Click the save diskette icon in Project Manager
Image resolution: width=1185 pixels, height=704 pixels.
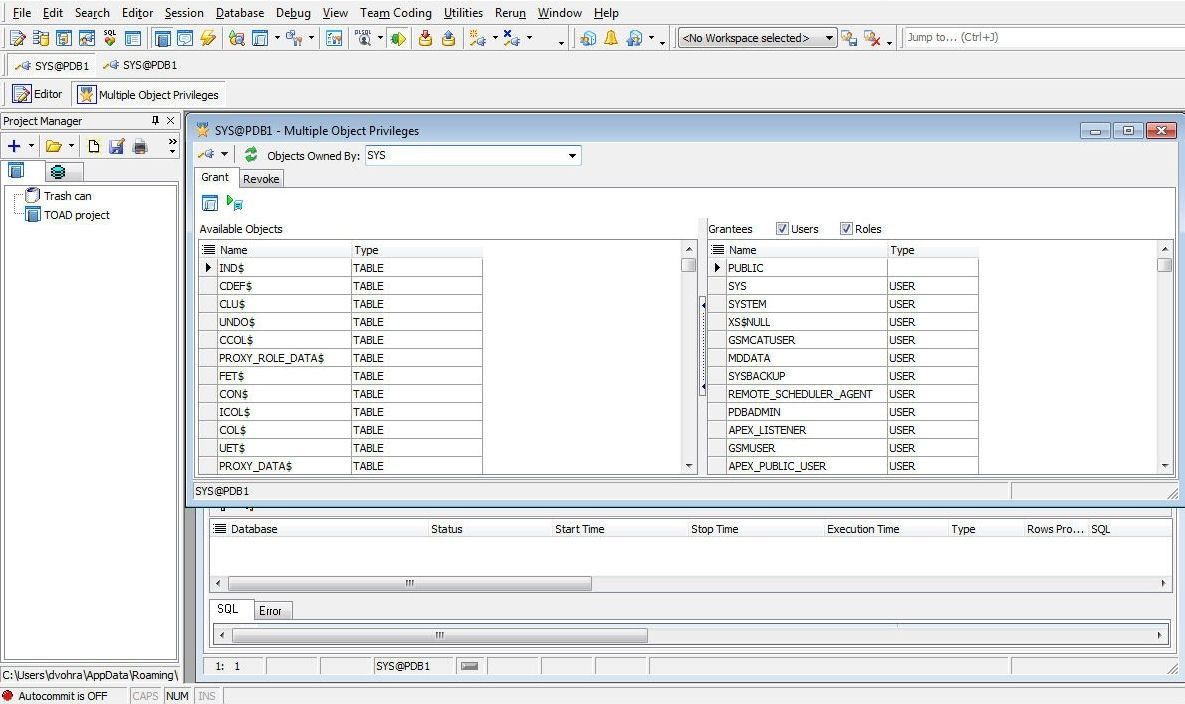click(x=116, y=146)
